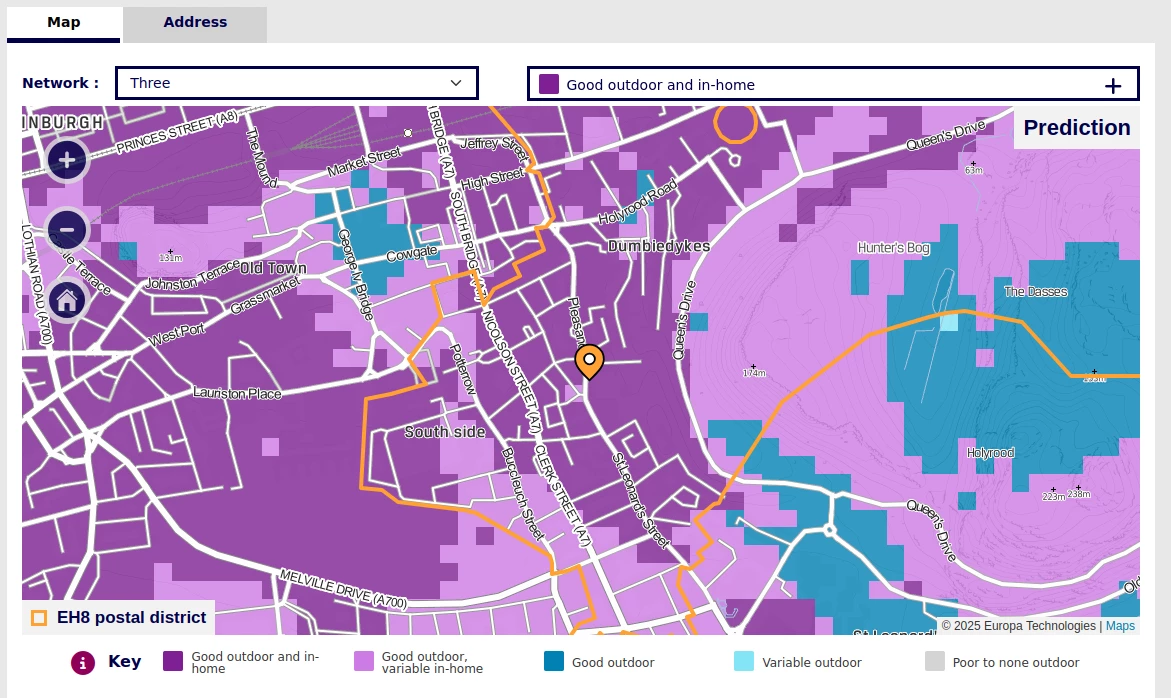1176x698 pixels.
Task: Click the 174m elevation marker
Action: tap(754, 371)
